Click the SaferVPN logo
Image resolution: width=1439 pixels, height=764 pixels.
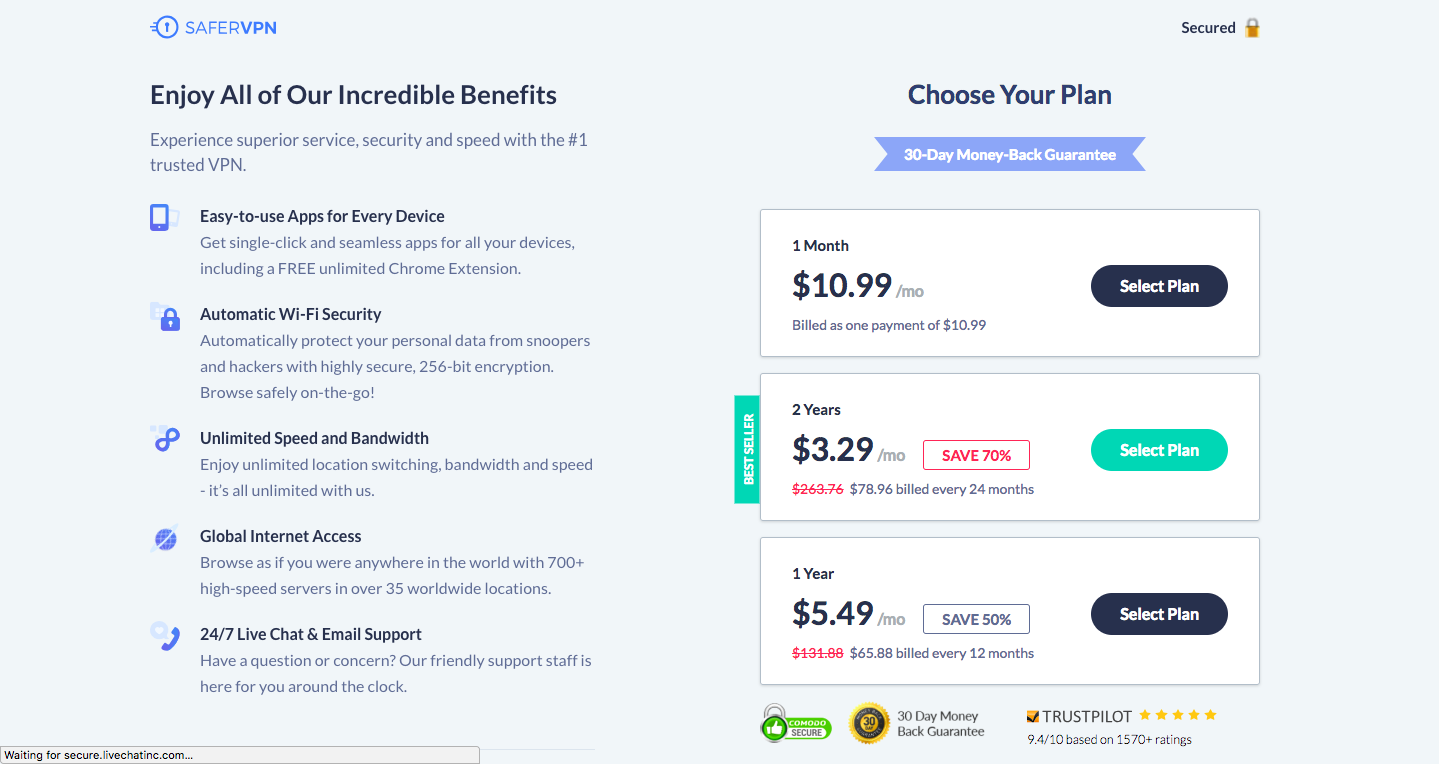point(213,28)
